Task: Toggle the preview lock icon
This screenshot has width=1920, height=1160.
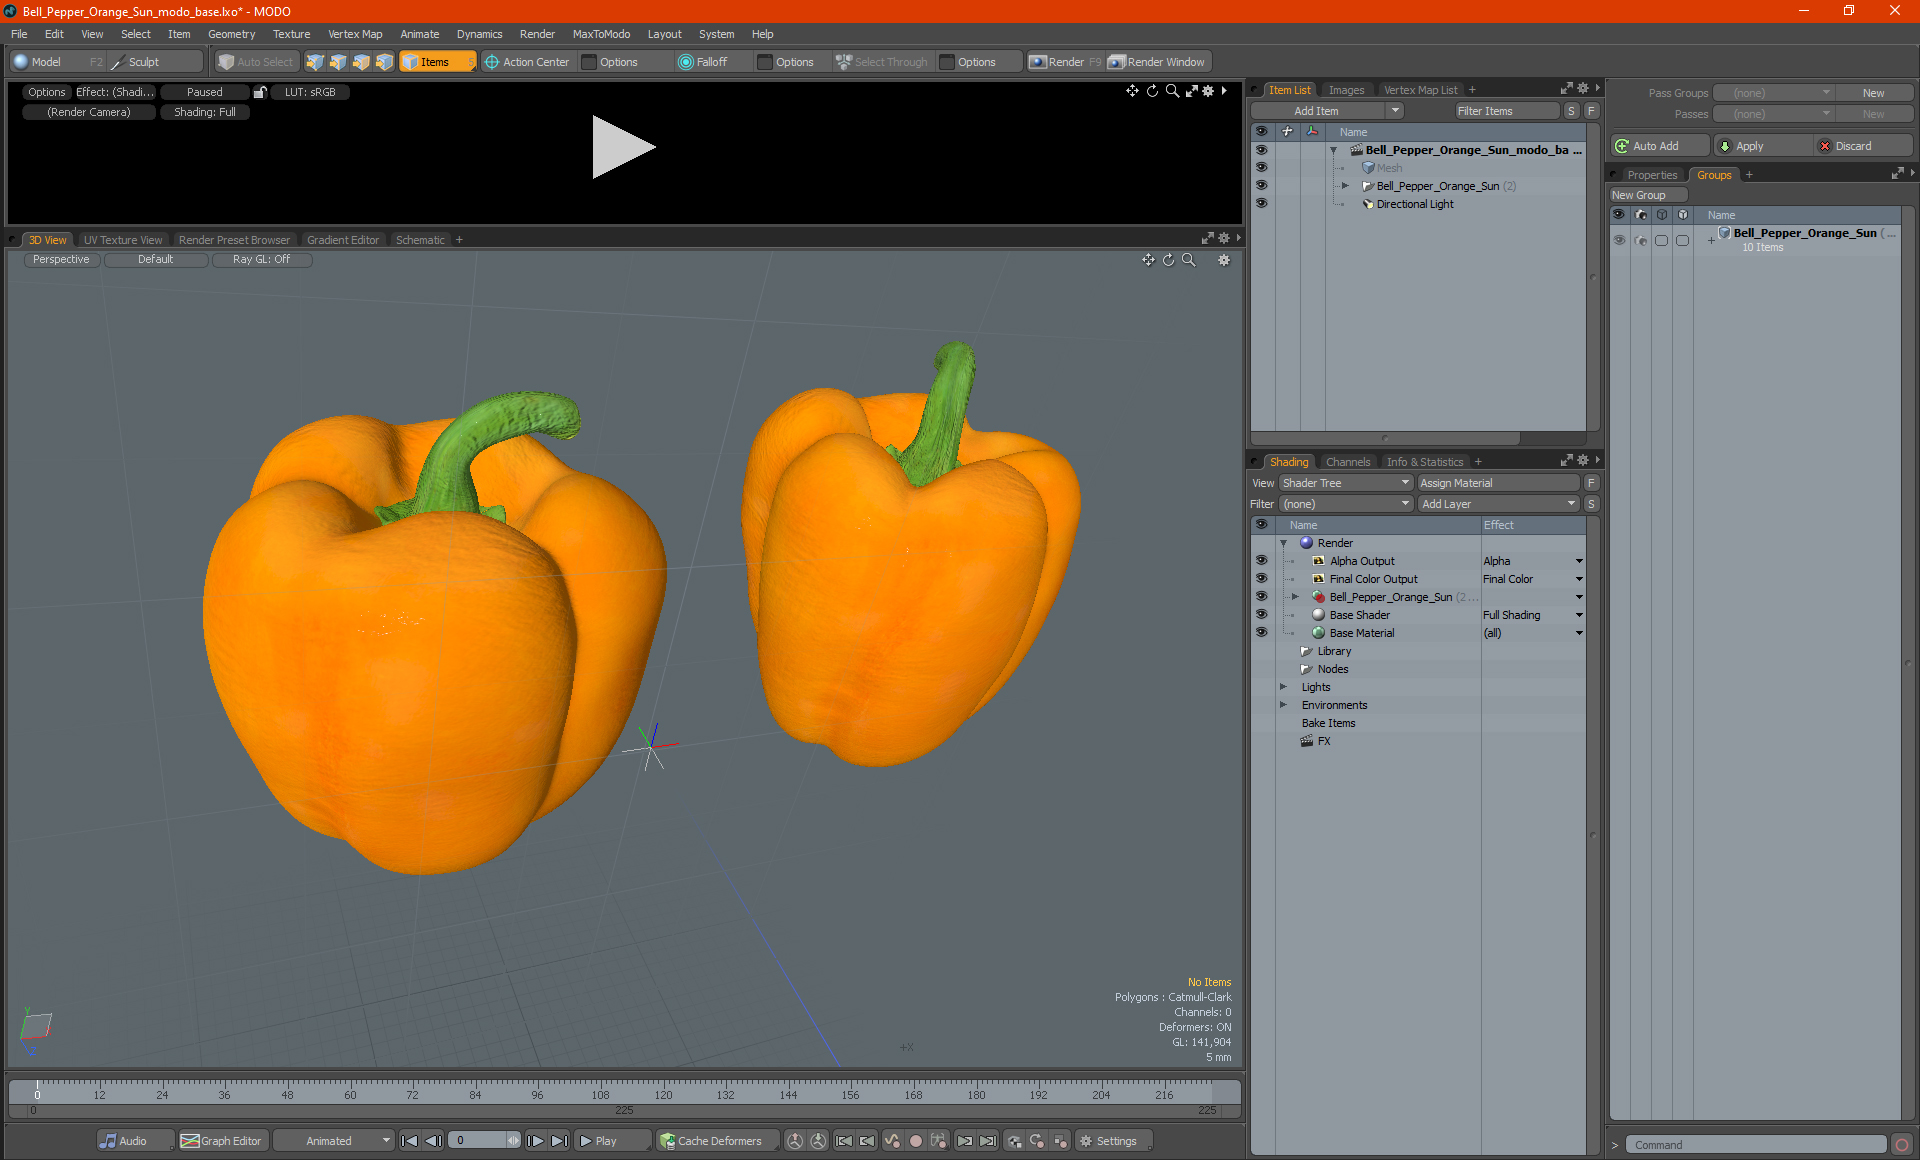Action: pos(260,92)
